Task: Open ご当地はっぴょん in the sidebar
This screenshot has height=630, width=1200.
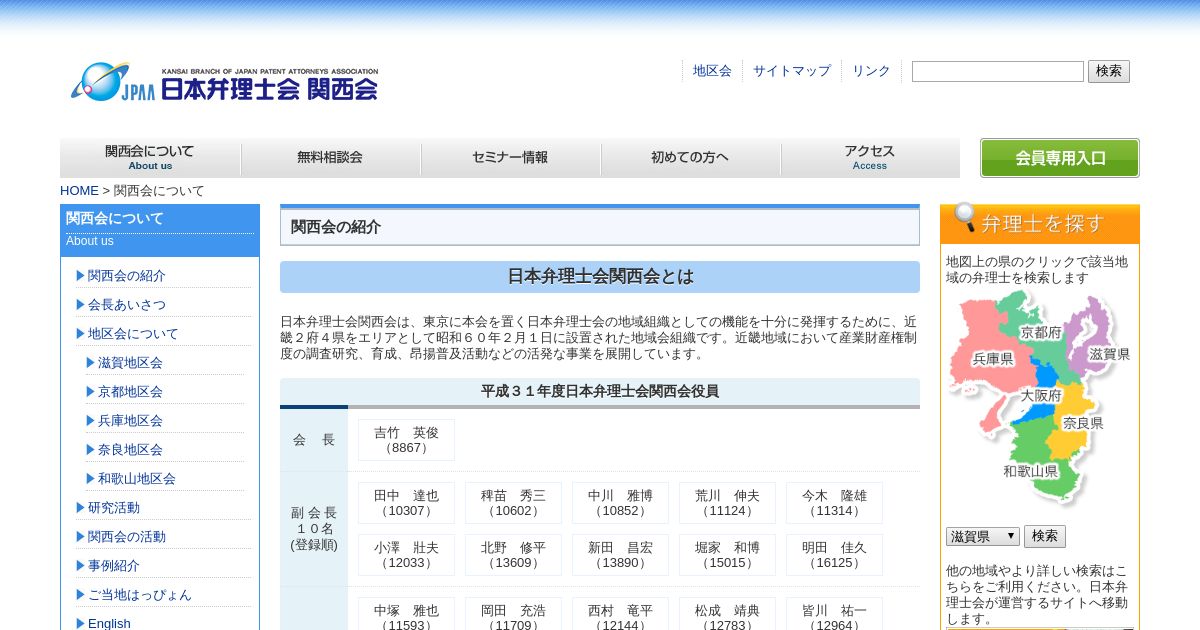Action: (139, 594)
